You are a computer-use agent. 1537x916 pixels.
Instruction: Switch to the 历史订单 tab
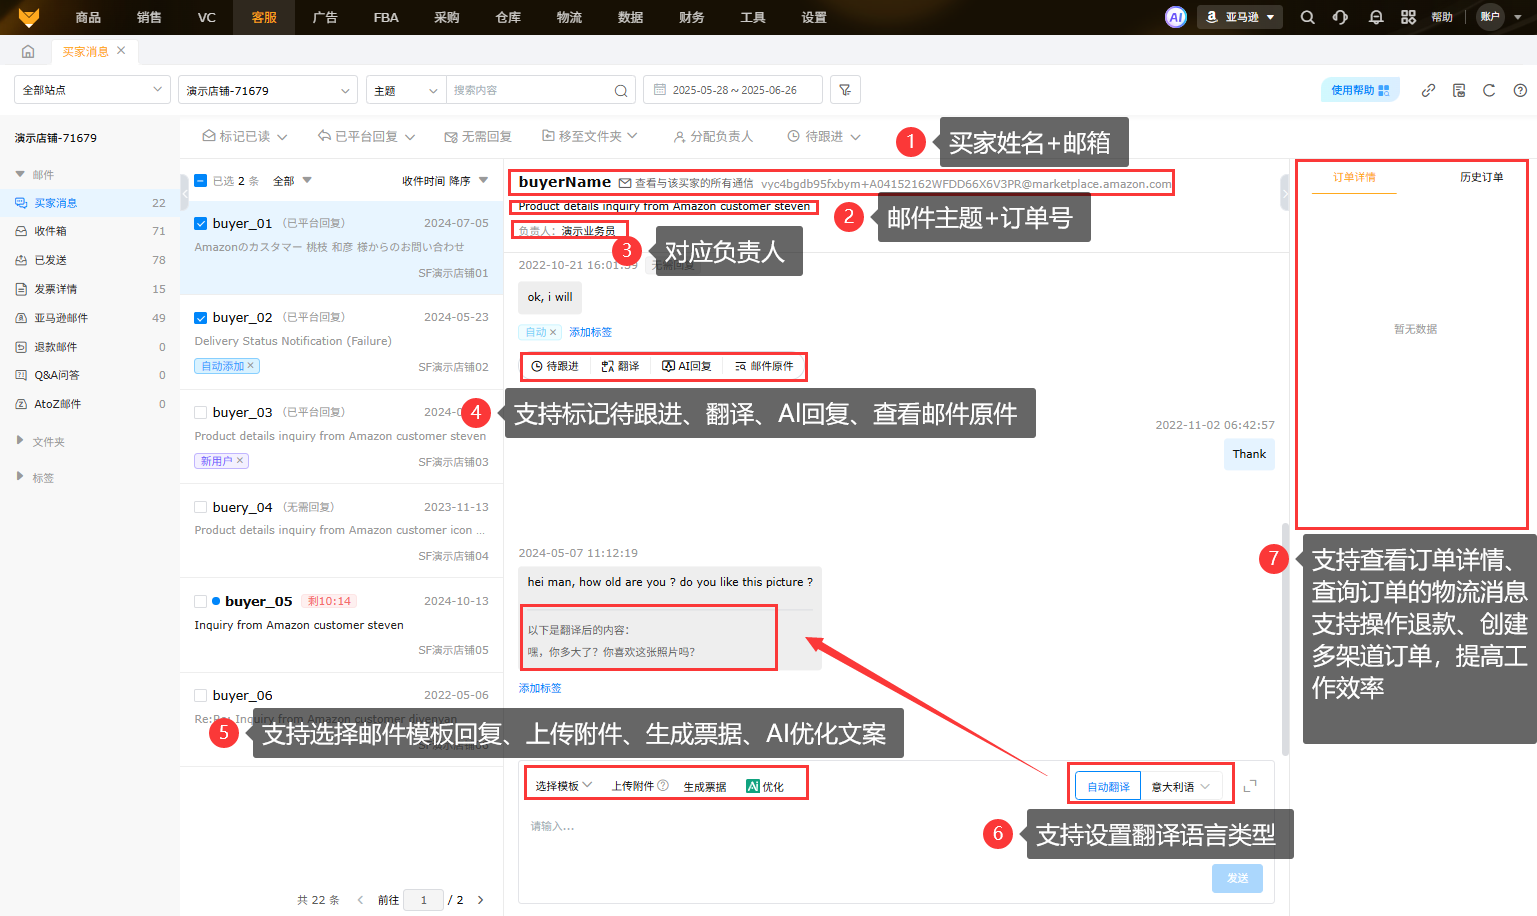(x=1481, y=177)
